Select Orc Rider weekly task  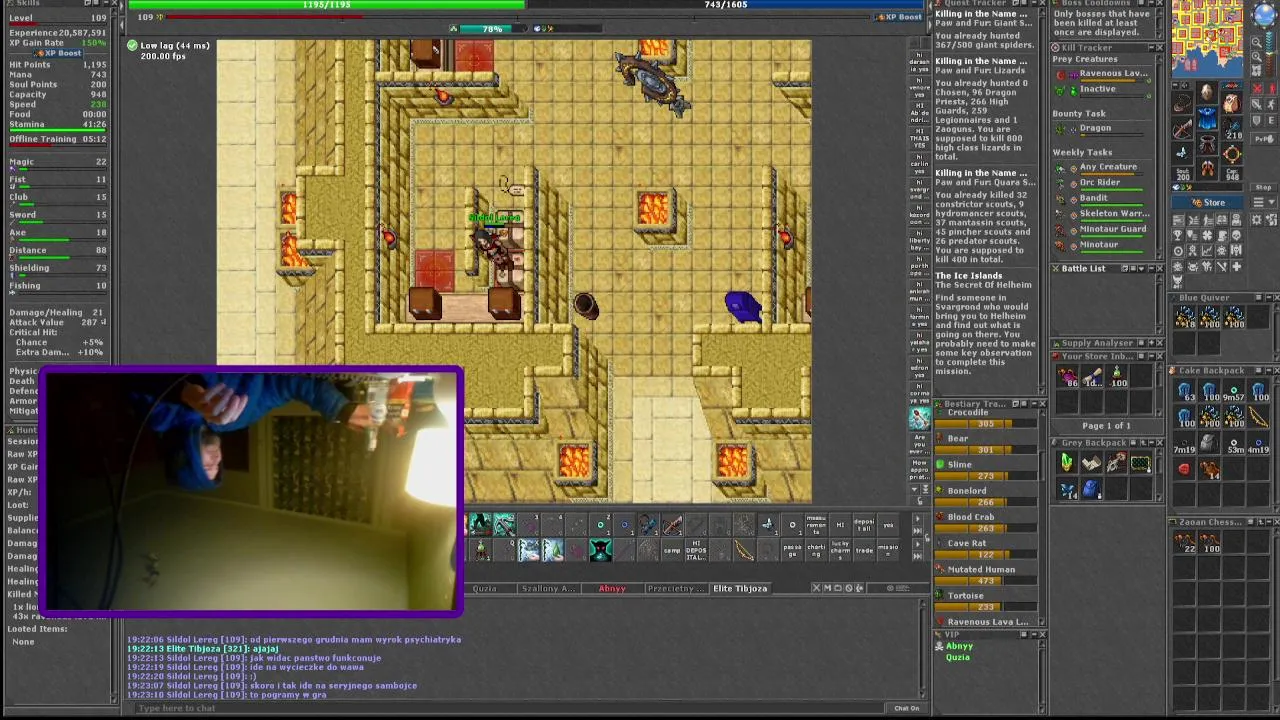1100,183
